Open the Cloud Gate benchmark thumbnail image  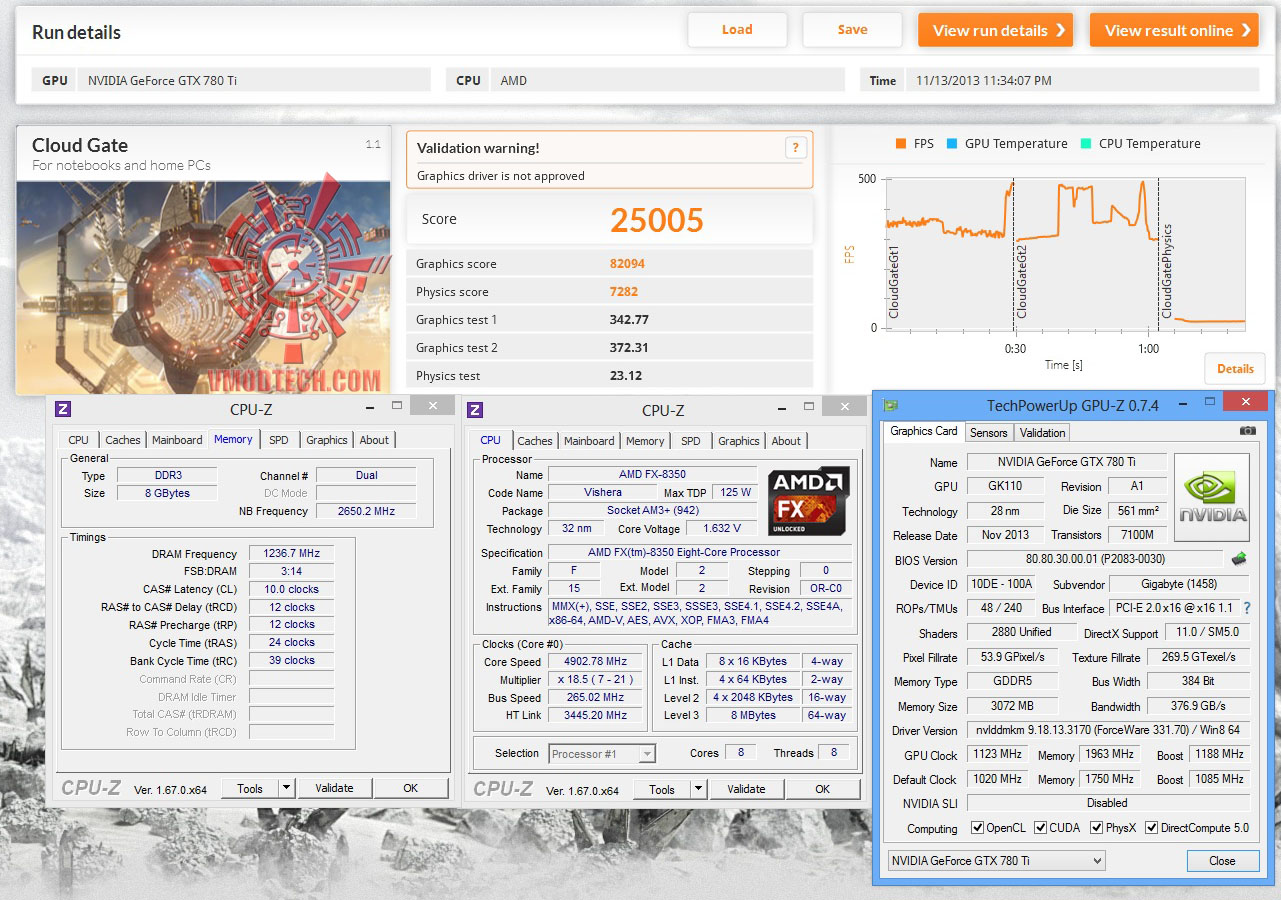[204, 287]
